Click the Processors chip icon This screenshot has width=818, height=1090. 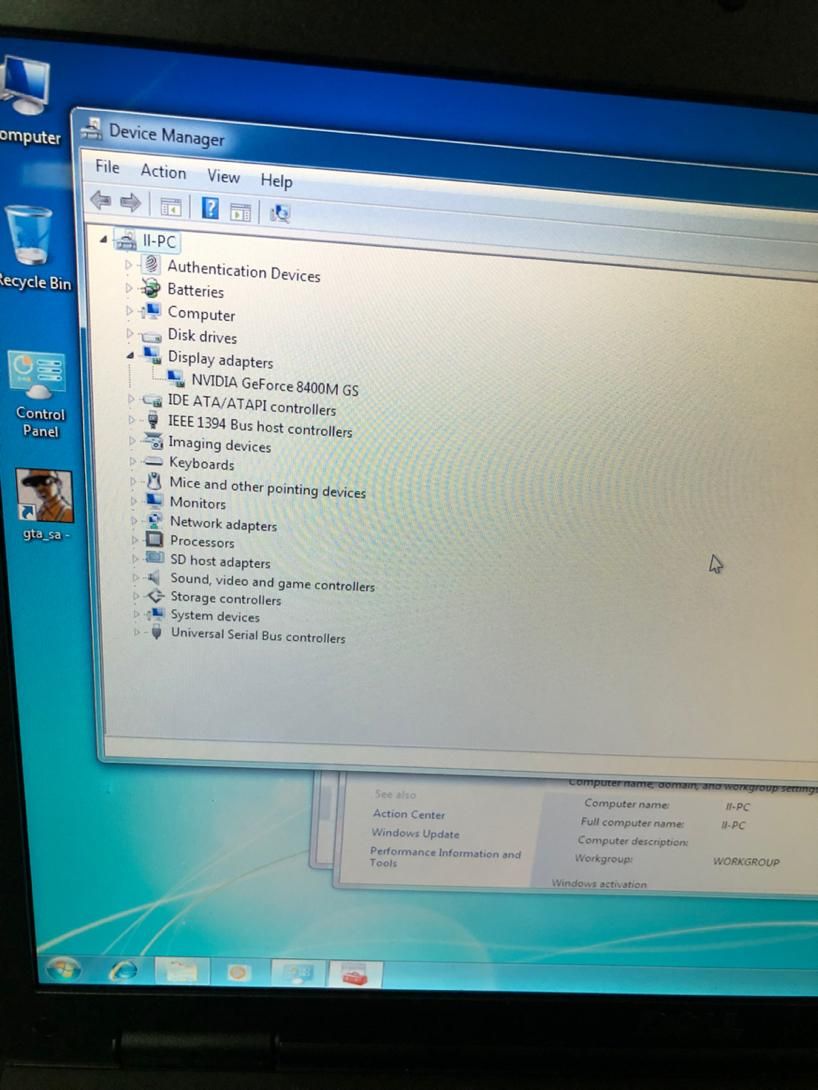point(154,539)
